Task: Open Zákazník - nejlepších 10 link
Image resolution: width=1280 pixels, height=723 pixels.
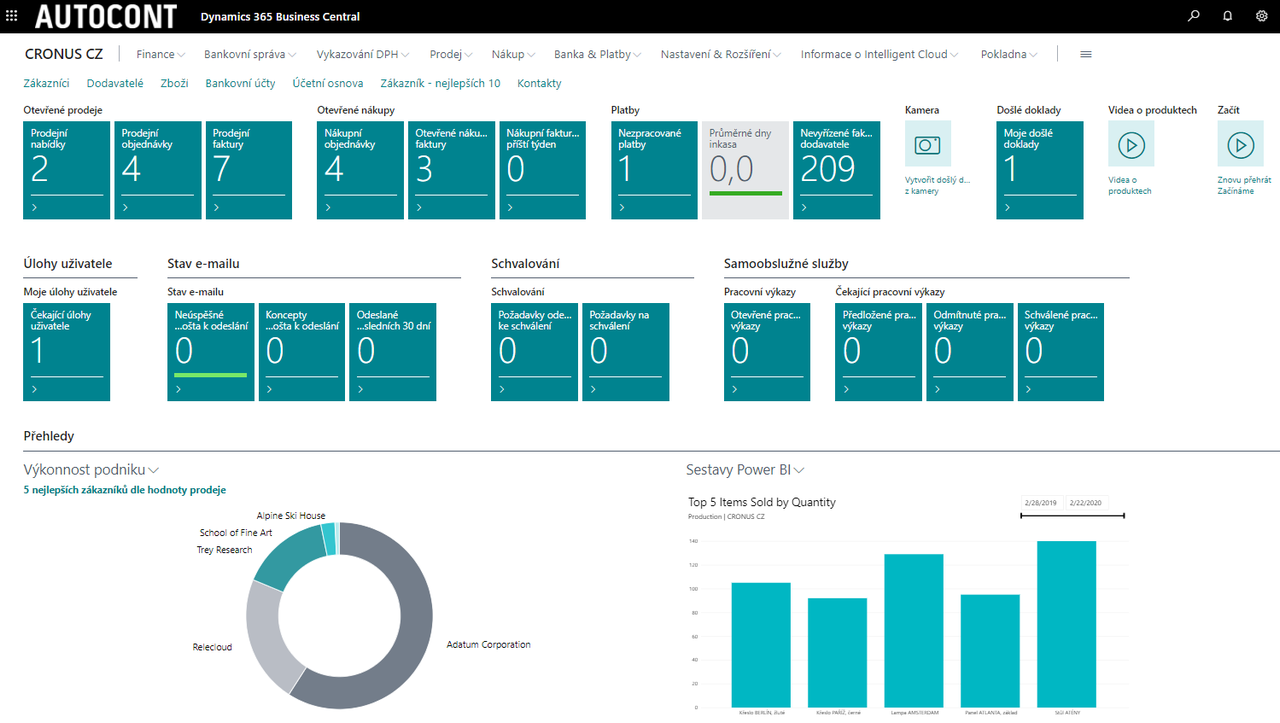Action: pos(441,84)
